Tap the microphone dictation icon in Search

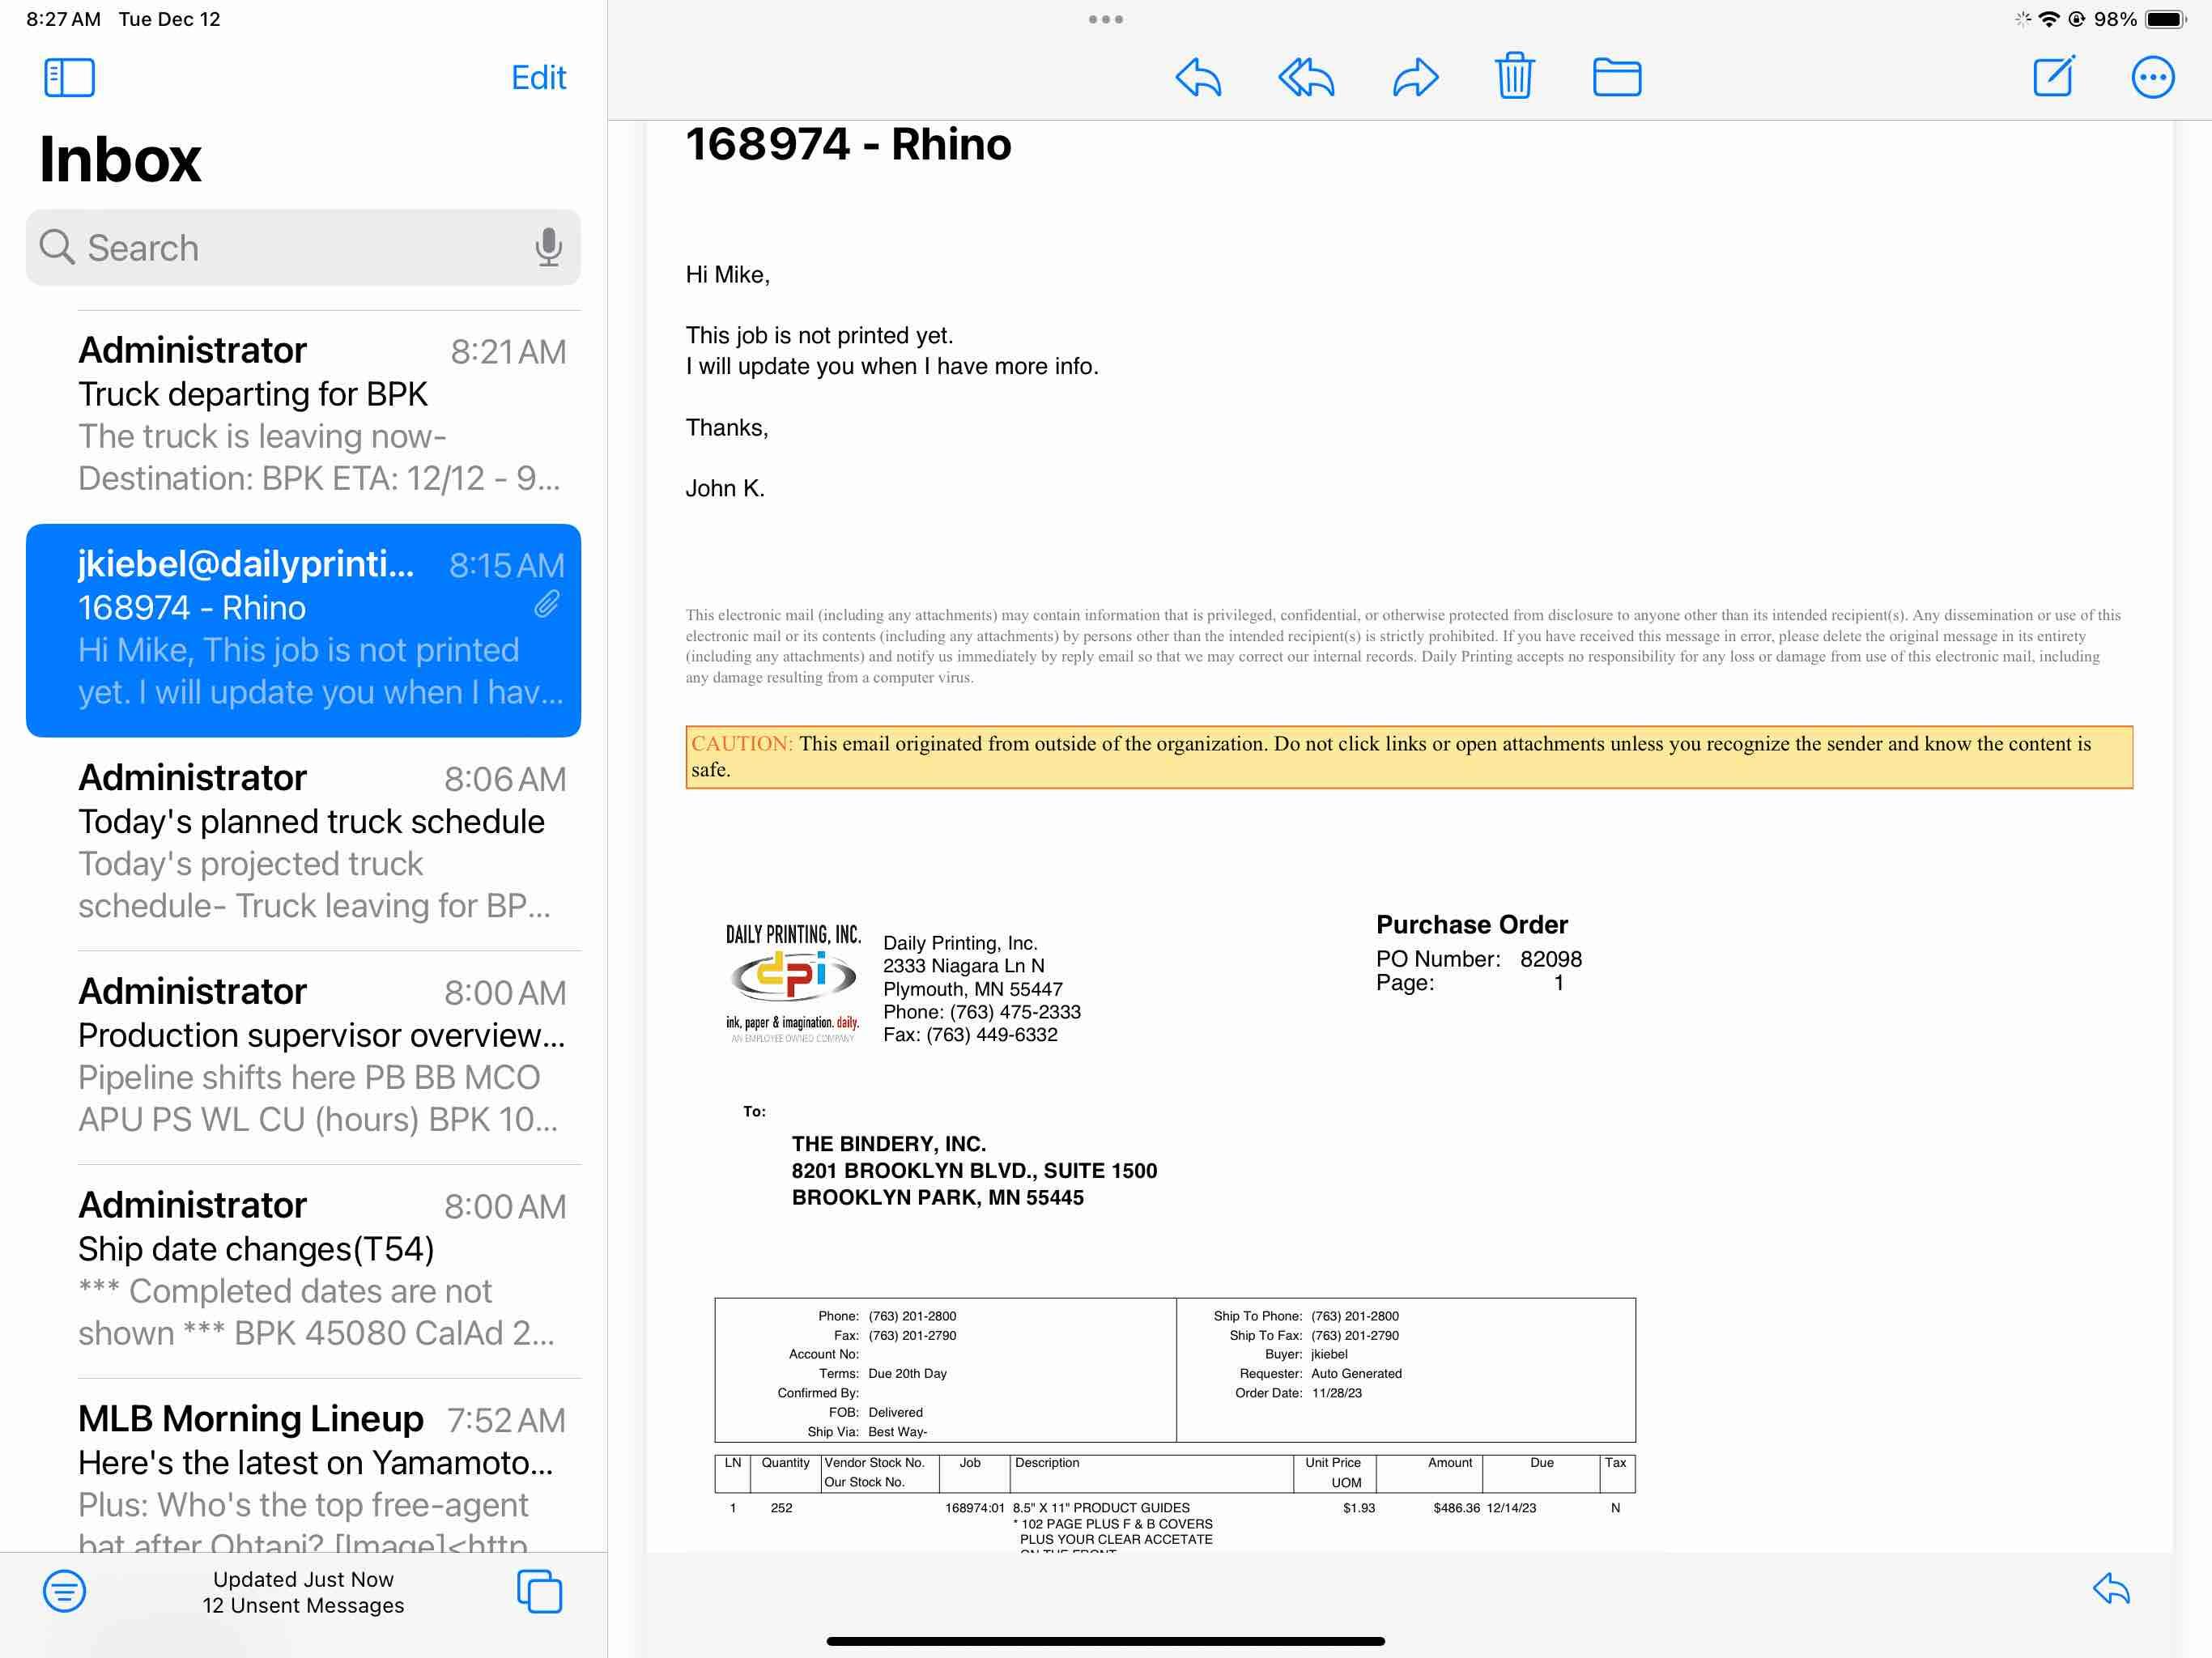(548, 247)
